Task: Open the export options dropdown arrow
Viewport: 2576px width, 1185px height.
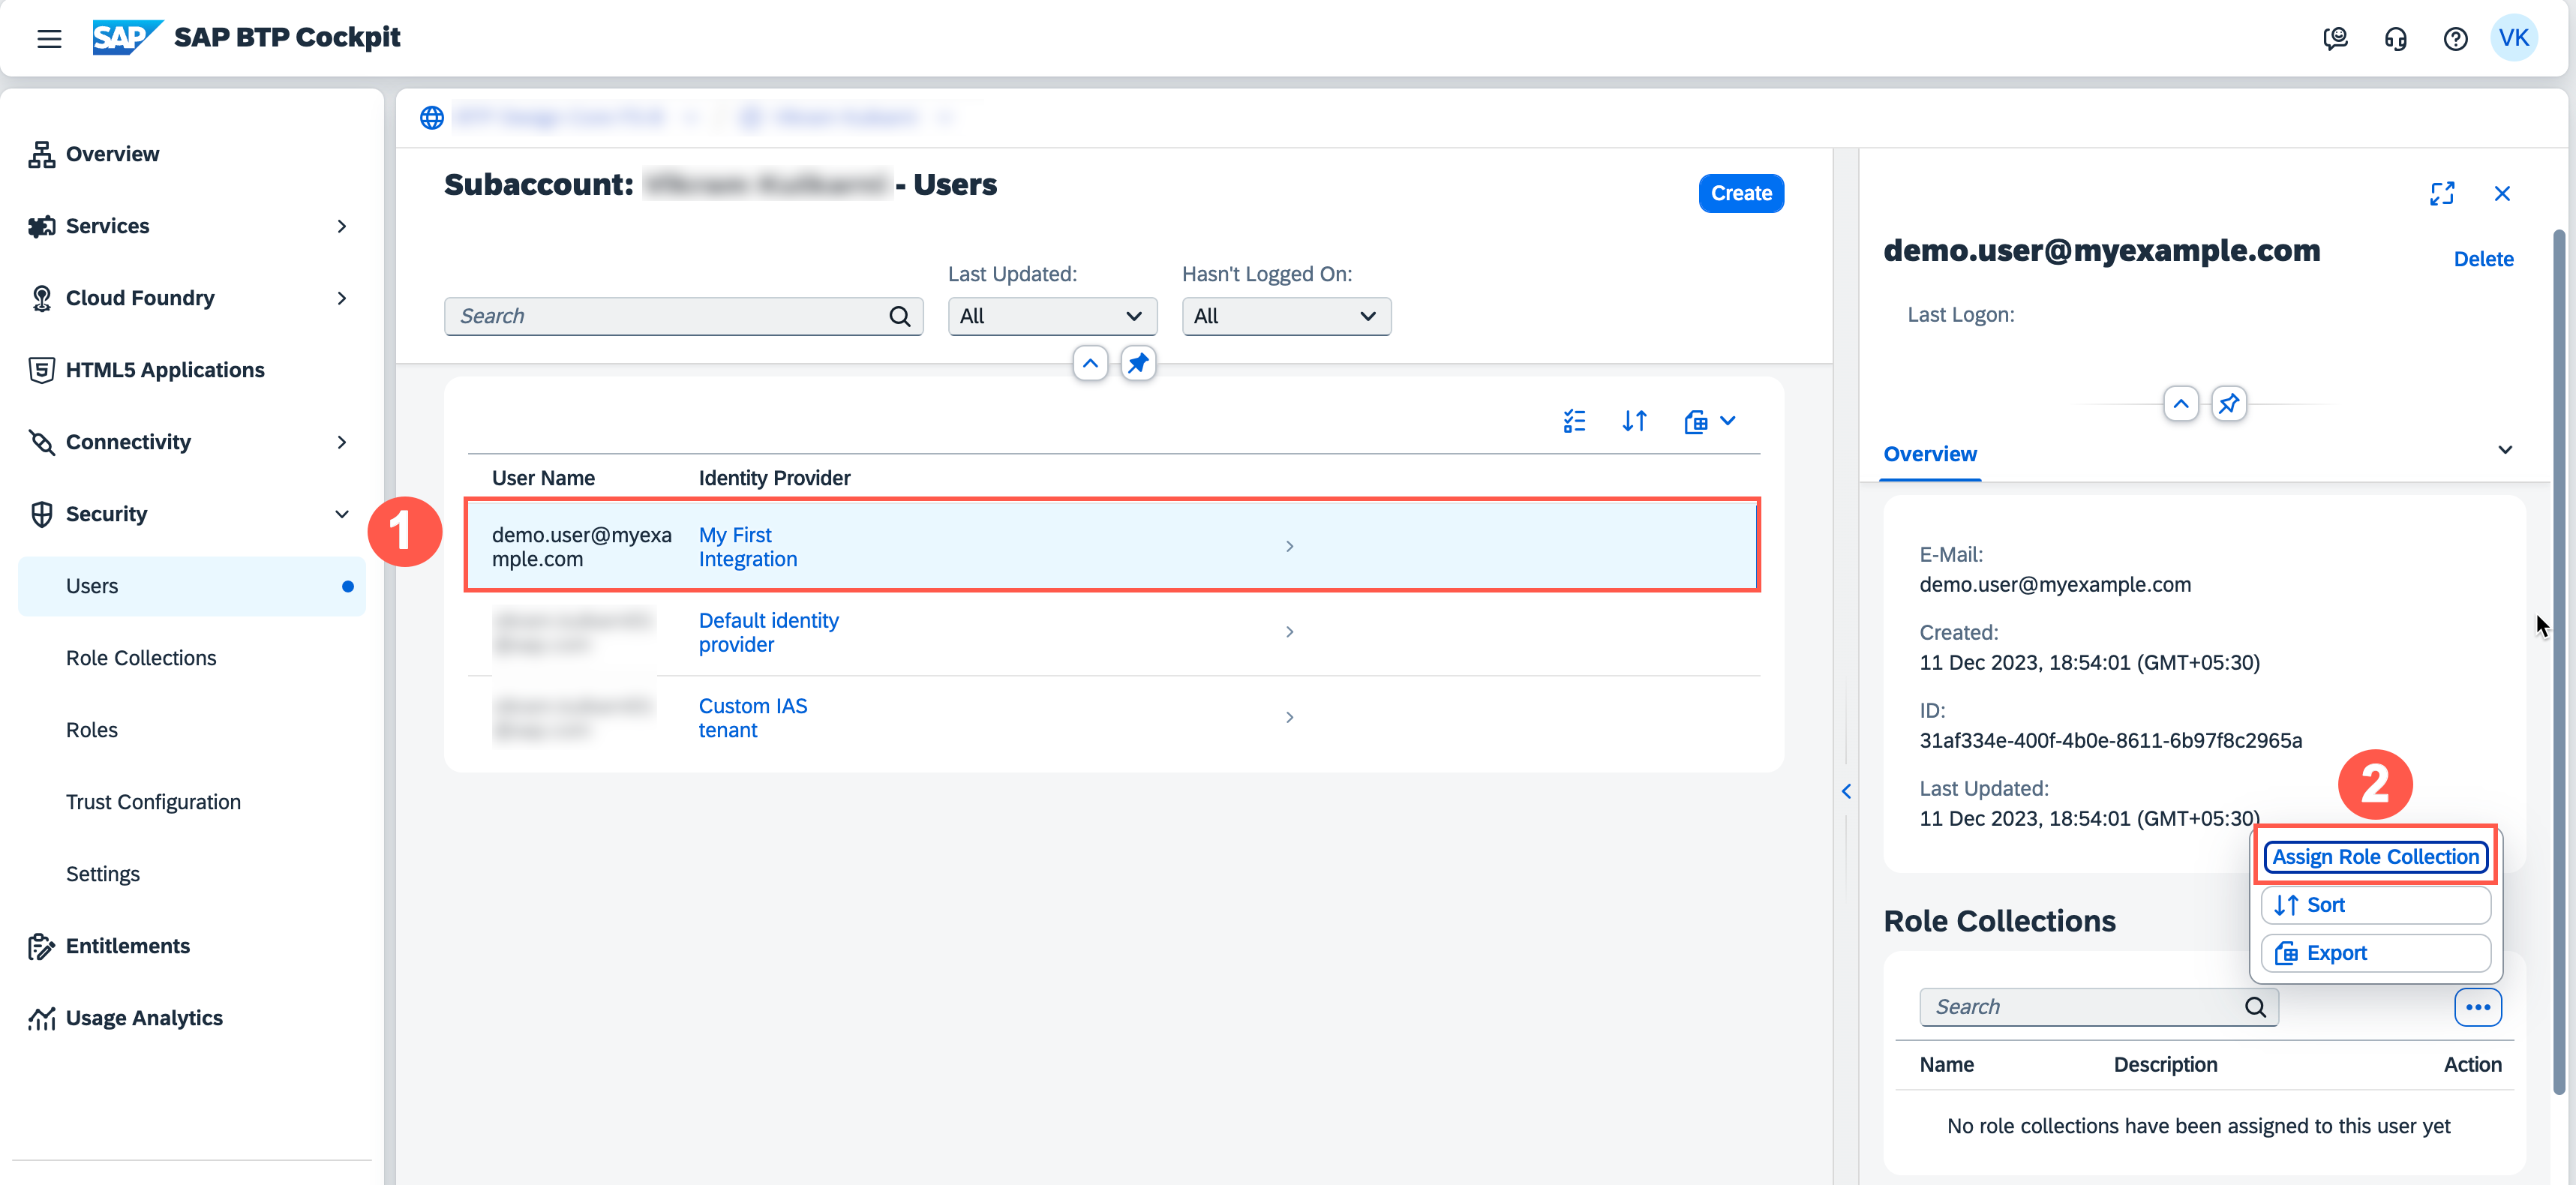Action: click(x=1727, y=421)
